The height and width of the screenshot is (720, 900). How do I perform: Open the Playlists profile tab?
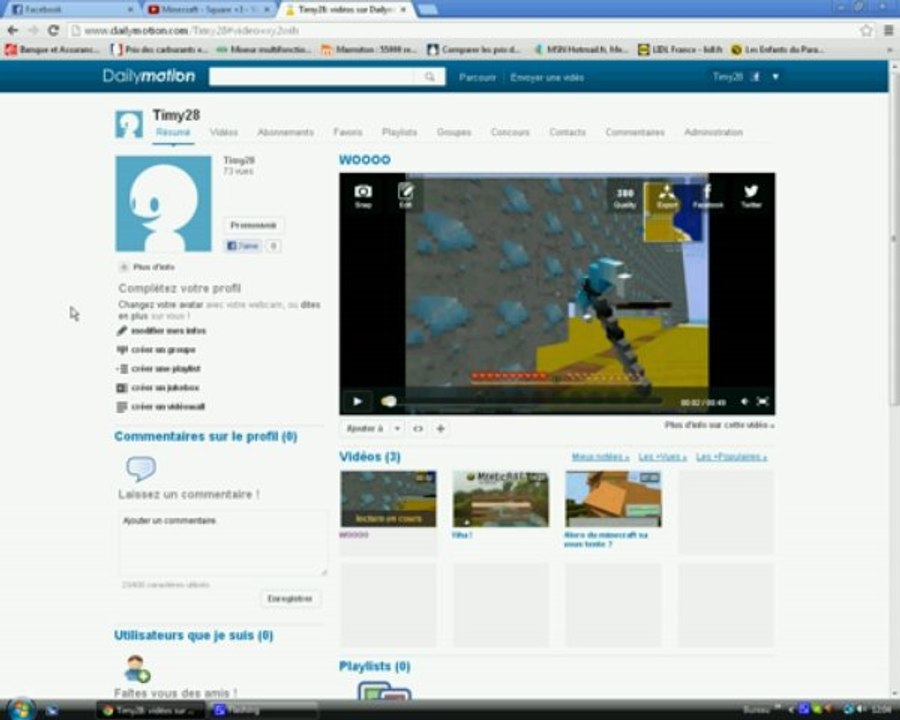coord(399,132)
